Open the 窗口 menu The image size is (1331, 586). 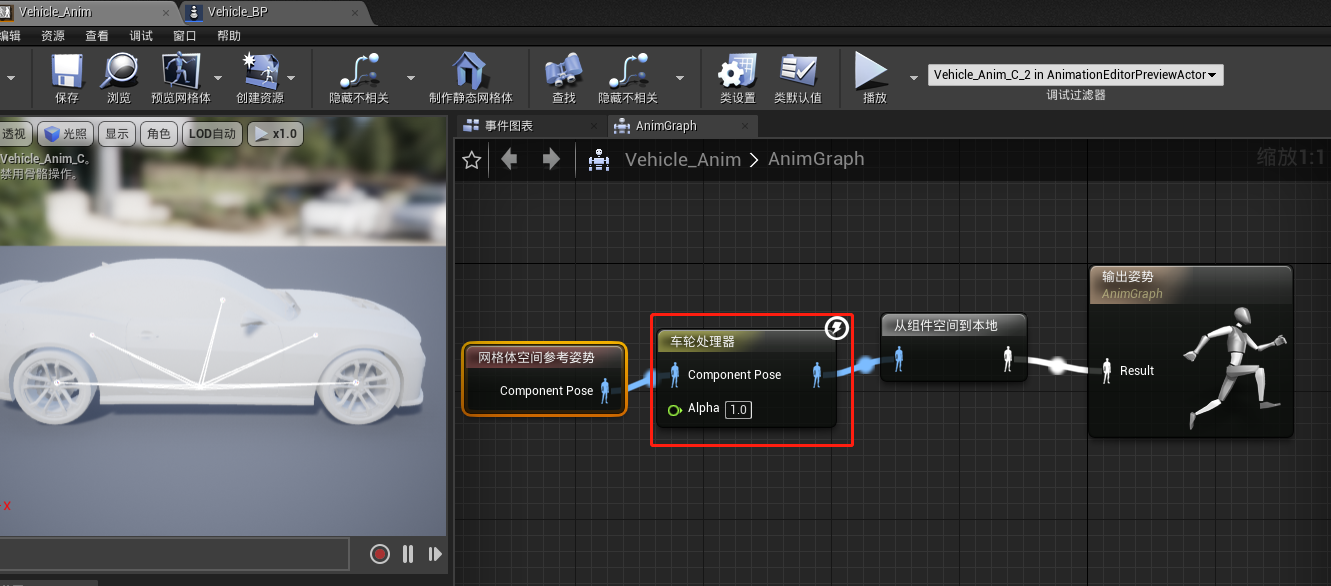tap(185, 35)
